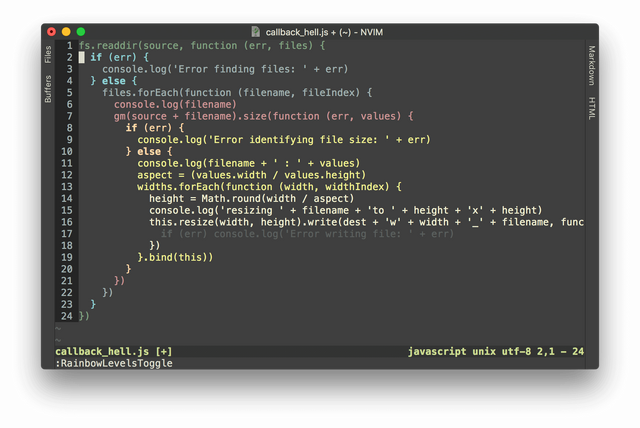
Task: Click 'unix' file format in status line
Action: point(484,352)
